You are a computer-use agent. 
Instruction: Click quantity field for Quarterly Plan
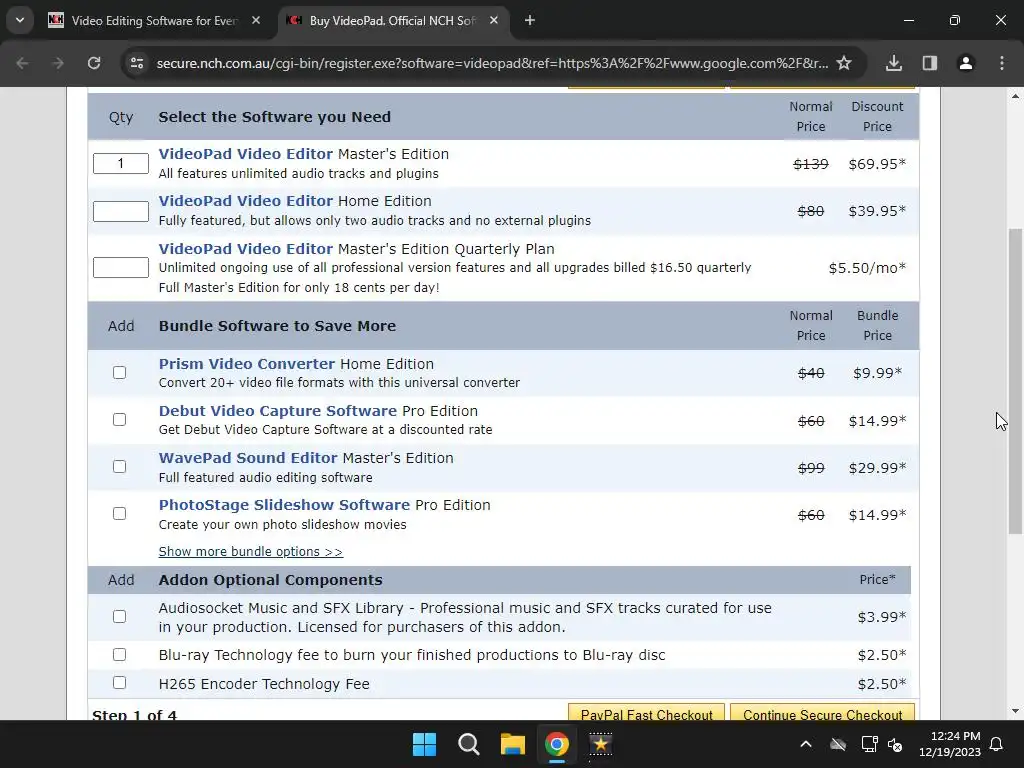121,267
